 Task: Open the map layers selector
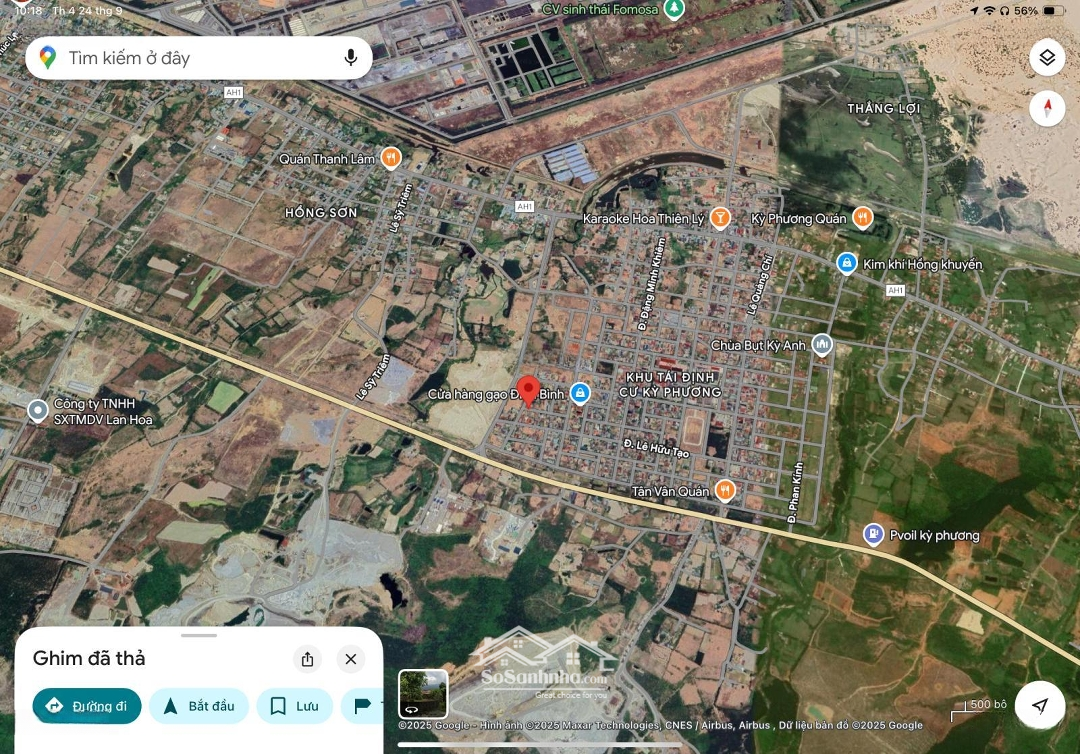point(1047,58)
